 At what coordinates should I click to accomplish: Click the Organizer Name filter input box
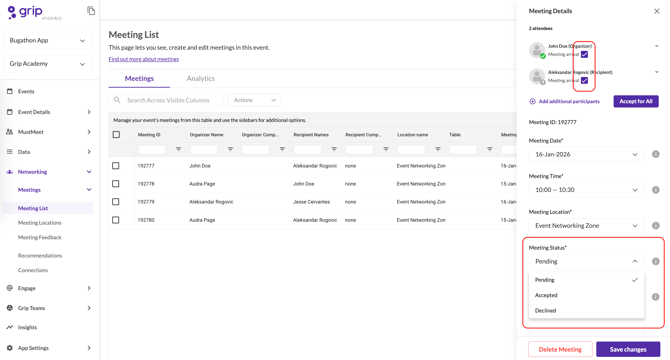coord(204,149)
